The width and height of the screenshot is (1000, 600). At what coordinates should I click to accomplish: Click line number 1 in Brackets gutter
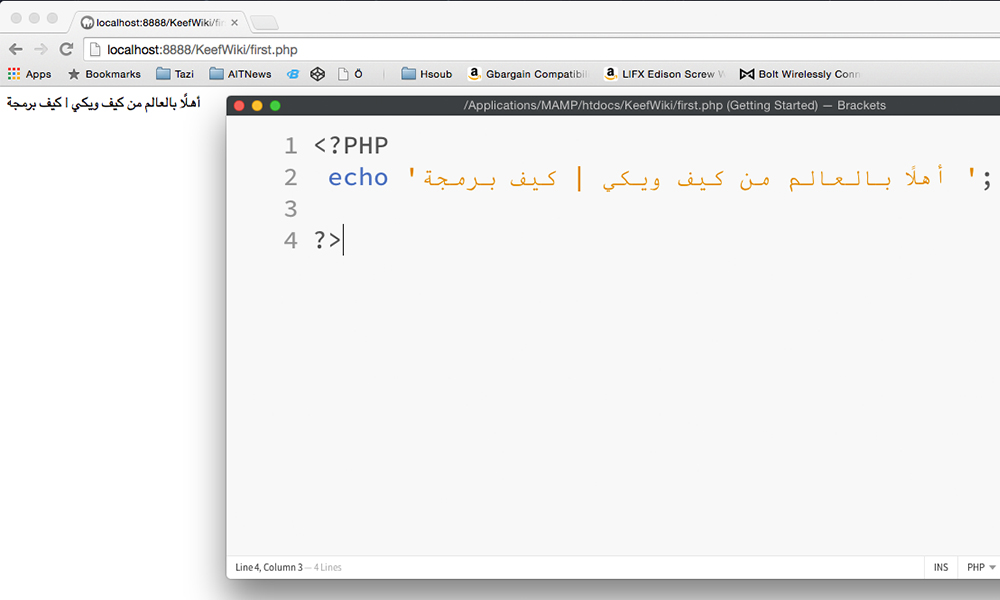click(x=291, y=146)
